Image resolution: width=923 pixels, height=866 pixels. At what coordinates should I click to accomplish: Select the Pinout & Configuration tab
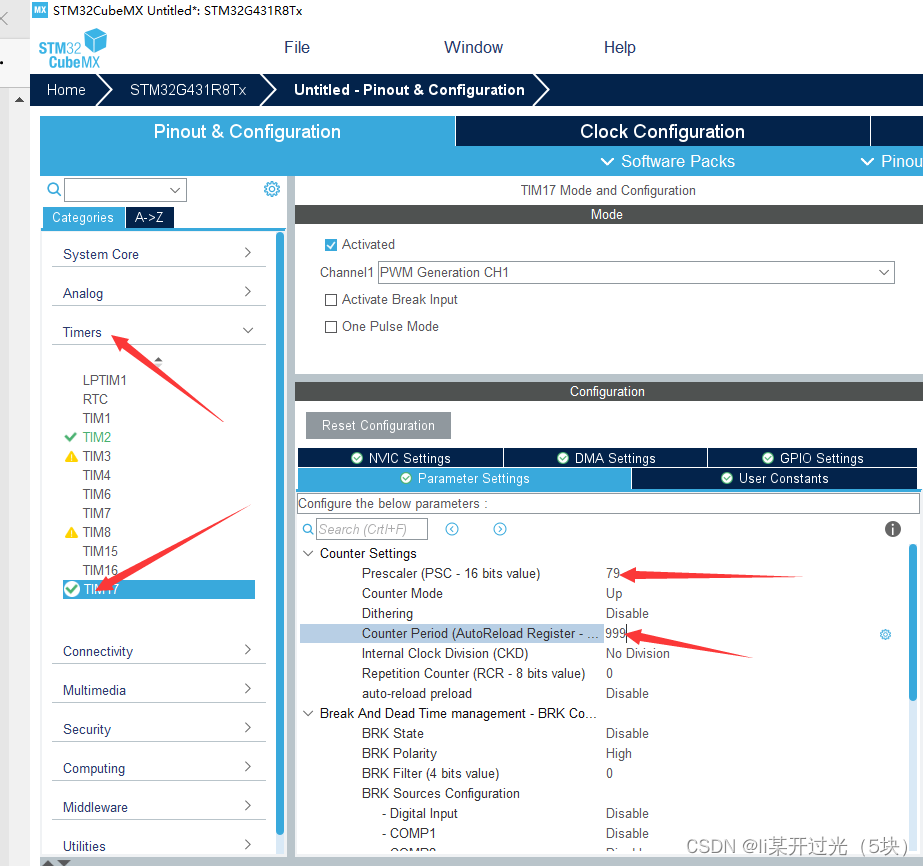tap(247, 131)
